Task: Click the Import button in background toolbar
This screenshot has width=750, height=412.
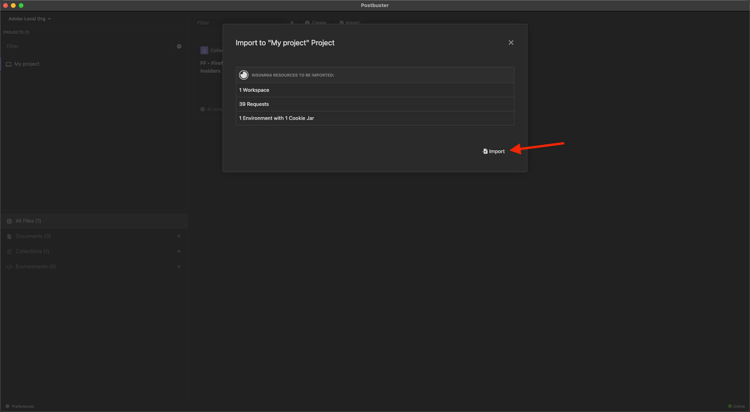Action: coord(350,22)
